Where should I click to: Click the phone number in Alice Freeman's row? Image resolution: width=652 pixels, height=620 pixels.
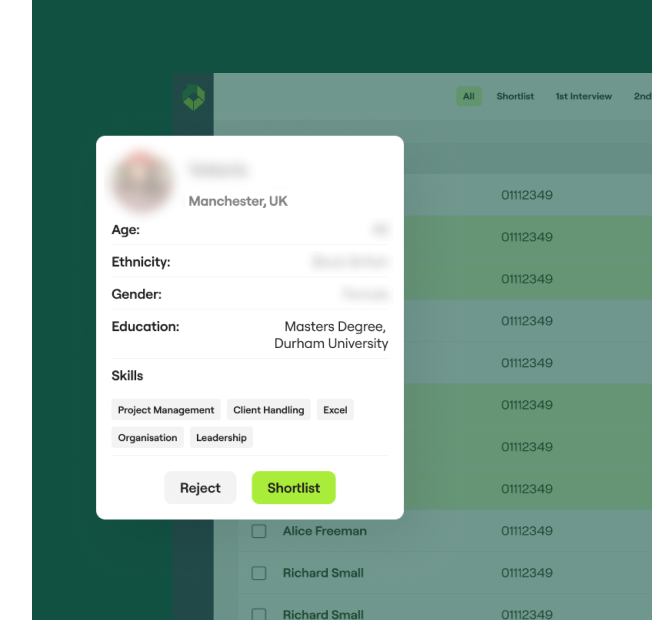526,531
